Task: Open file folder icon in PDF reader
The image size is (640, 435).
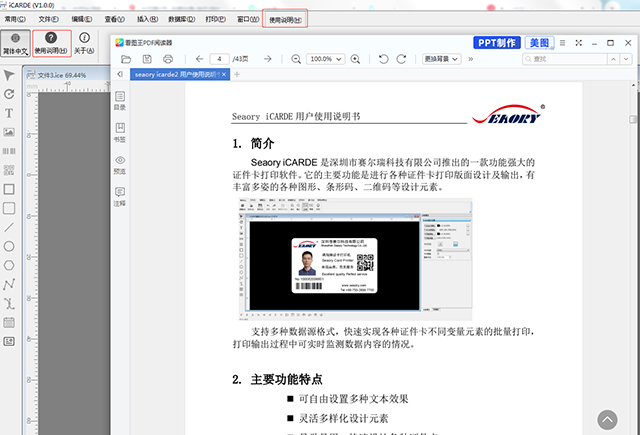Action: (x=126, y=59)
